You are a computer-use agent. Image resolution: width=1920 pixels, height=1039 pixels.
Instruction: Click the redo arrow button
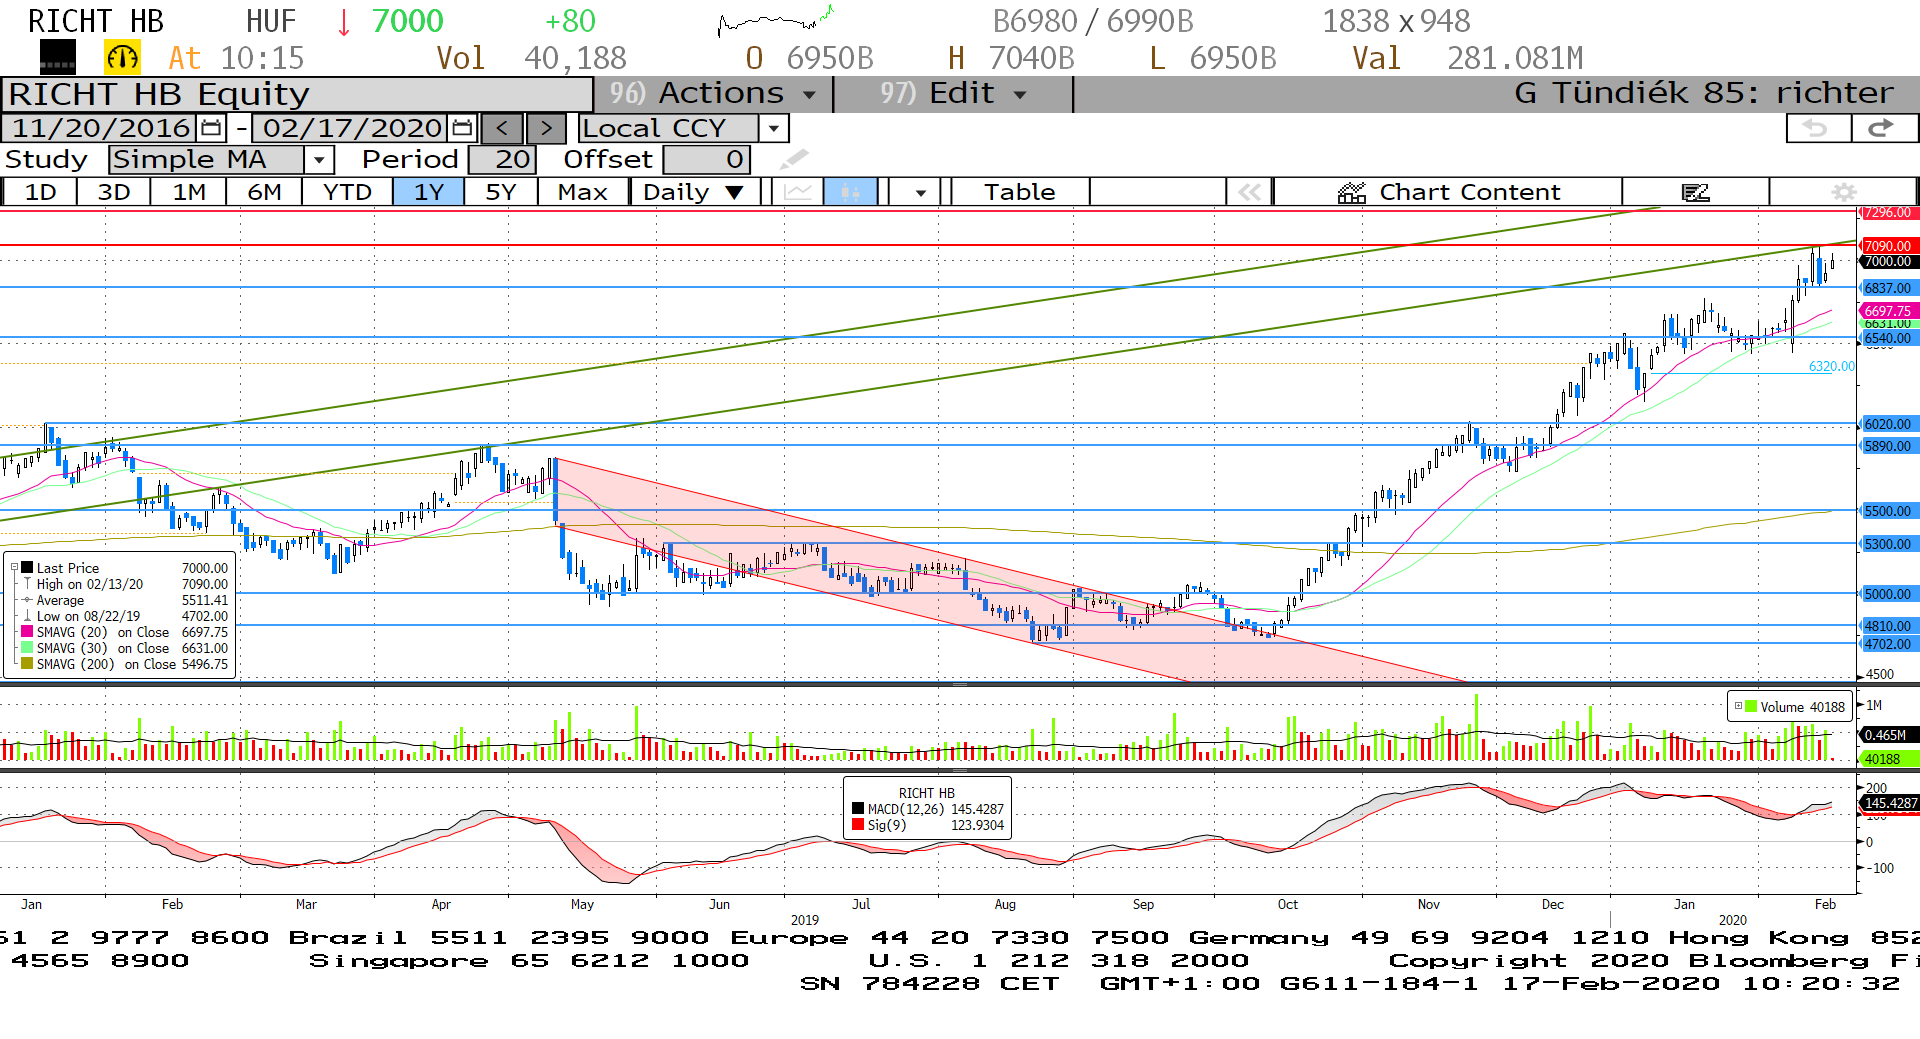(x=1884, y=128)
